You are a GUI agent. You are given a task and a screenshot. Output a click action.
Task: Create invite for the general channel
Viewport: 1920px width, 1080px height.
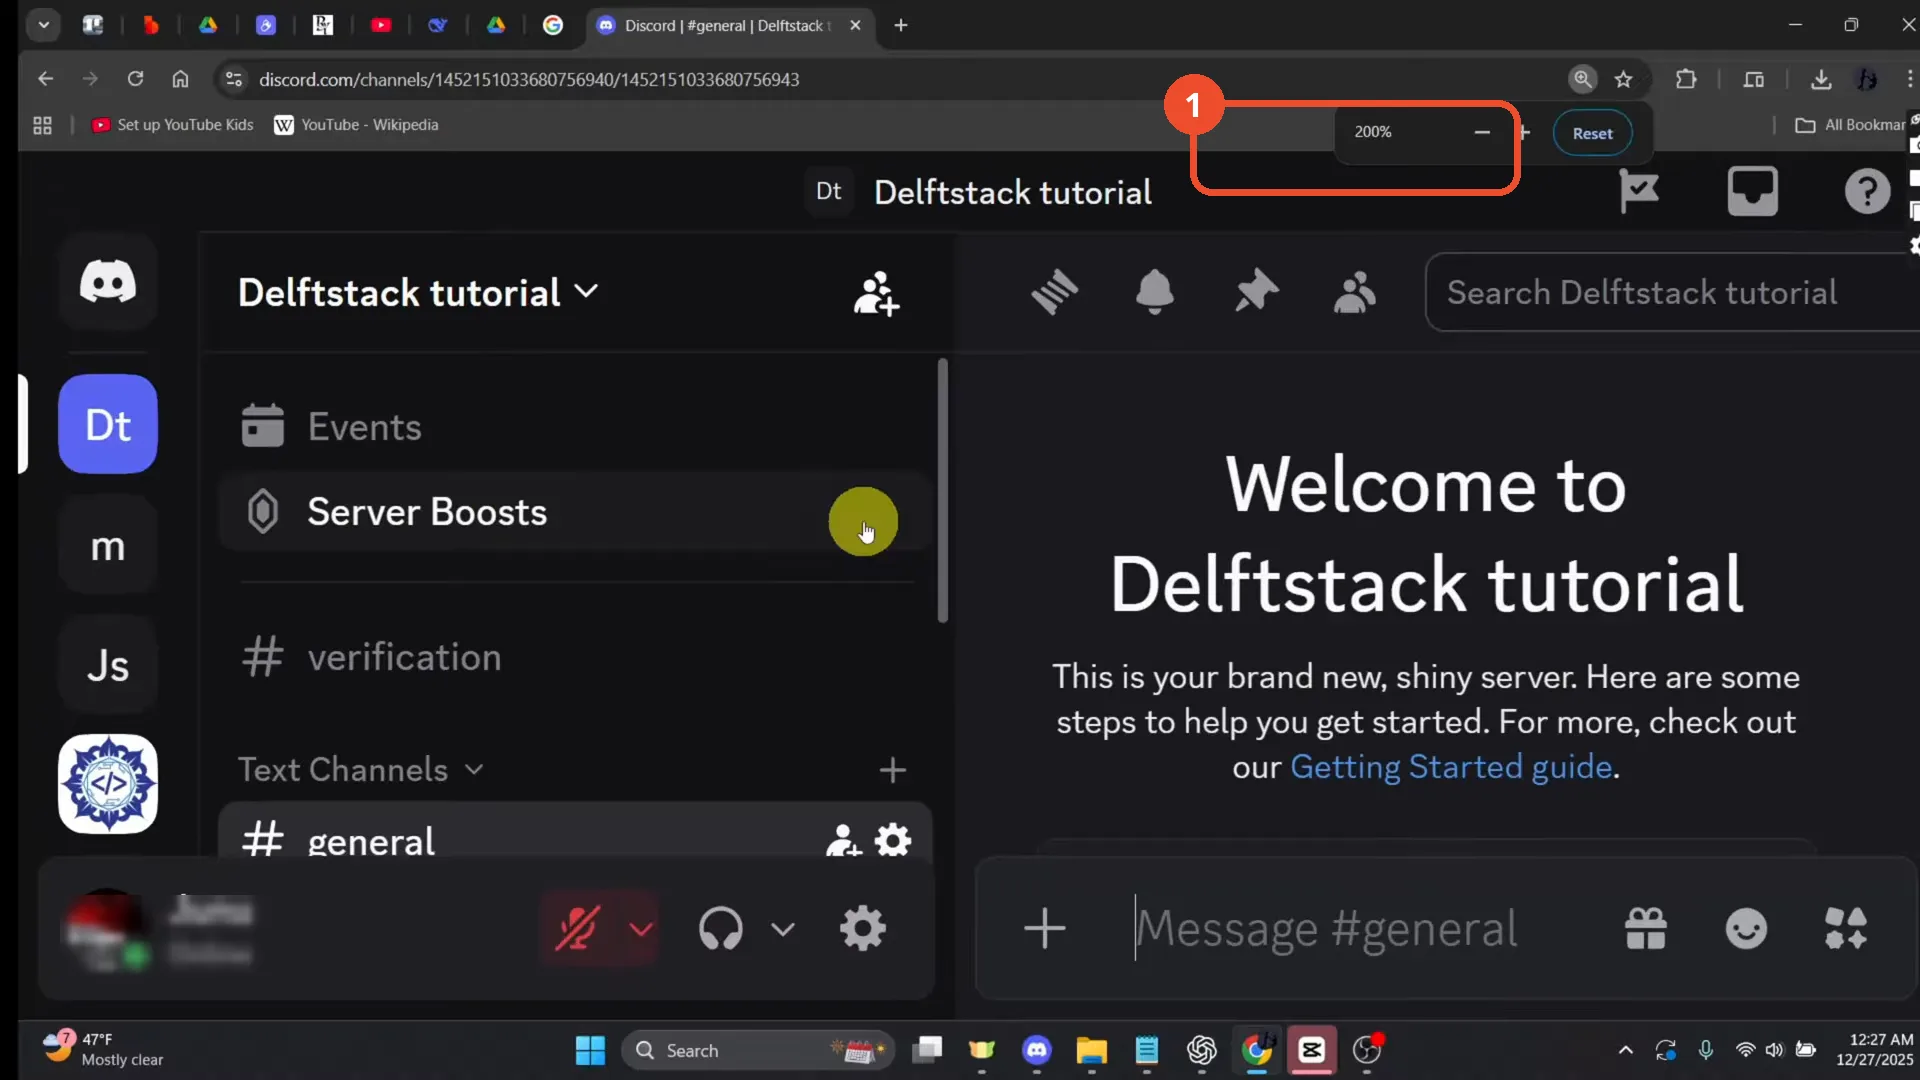(x=843, y=840)
